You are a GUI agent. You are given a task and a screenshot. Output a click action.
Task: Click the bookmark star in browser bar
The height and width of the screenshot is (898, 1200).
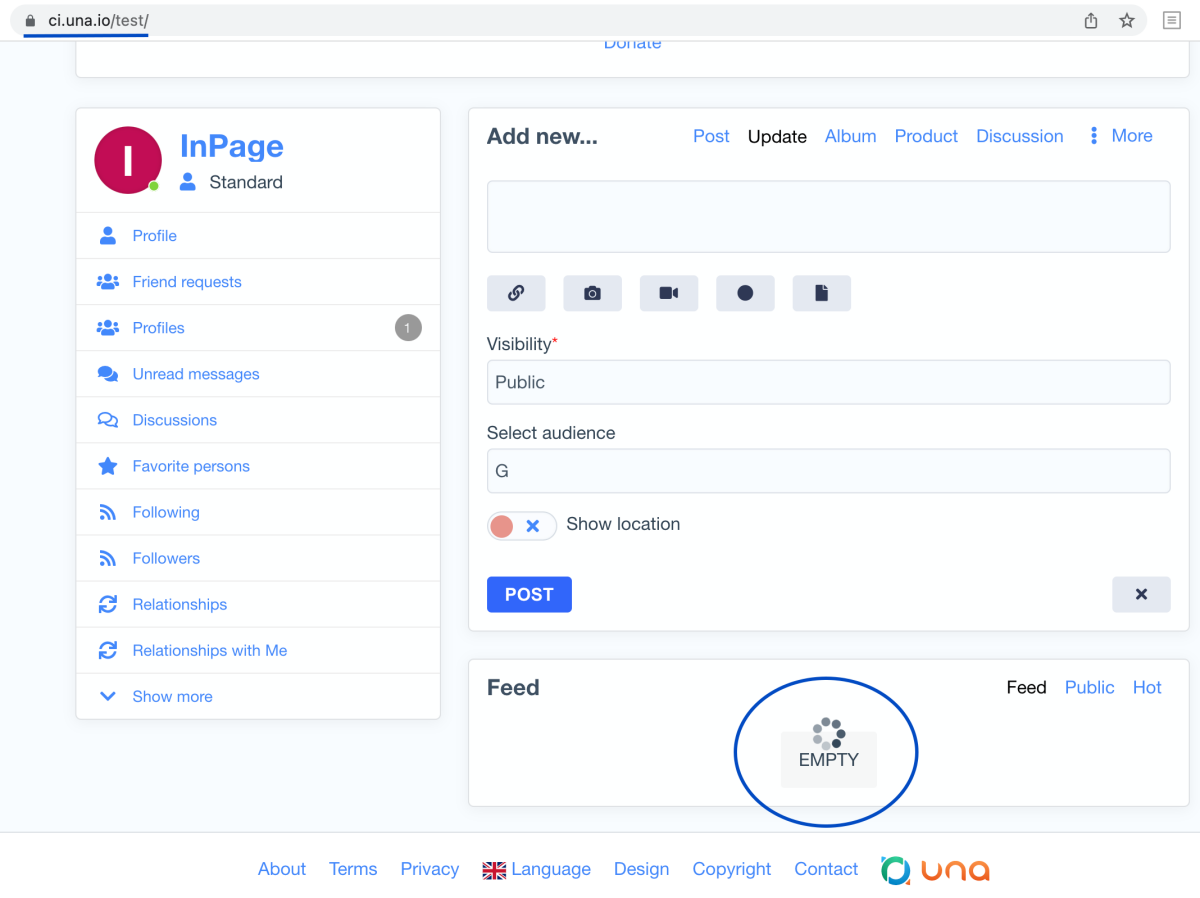click(1127, 20)
